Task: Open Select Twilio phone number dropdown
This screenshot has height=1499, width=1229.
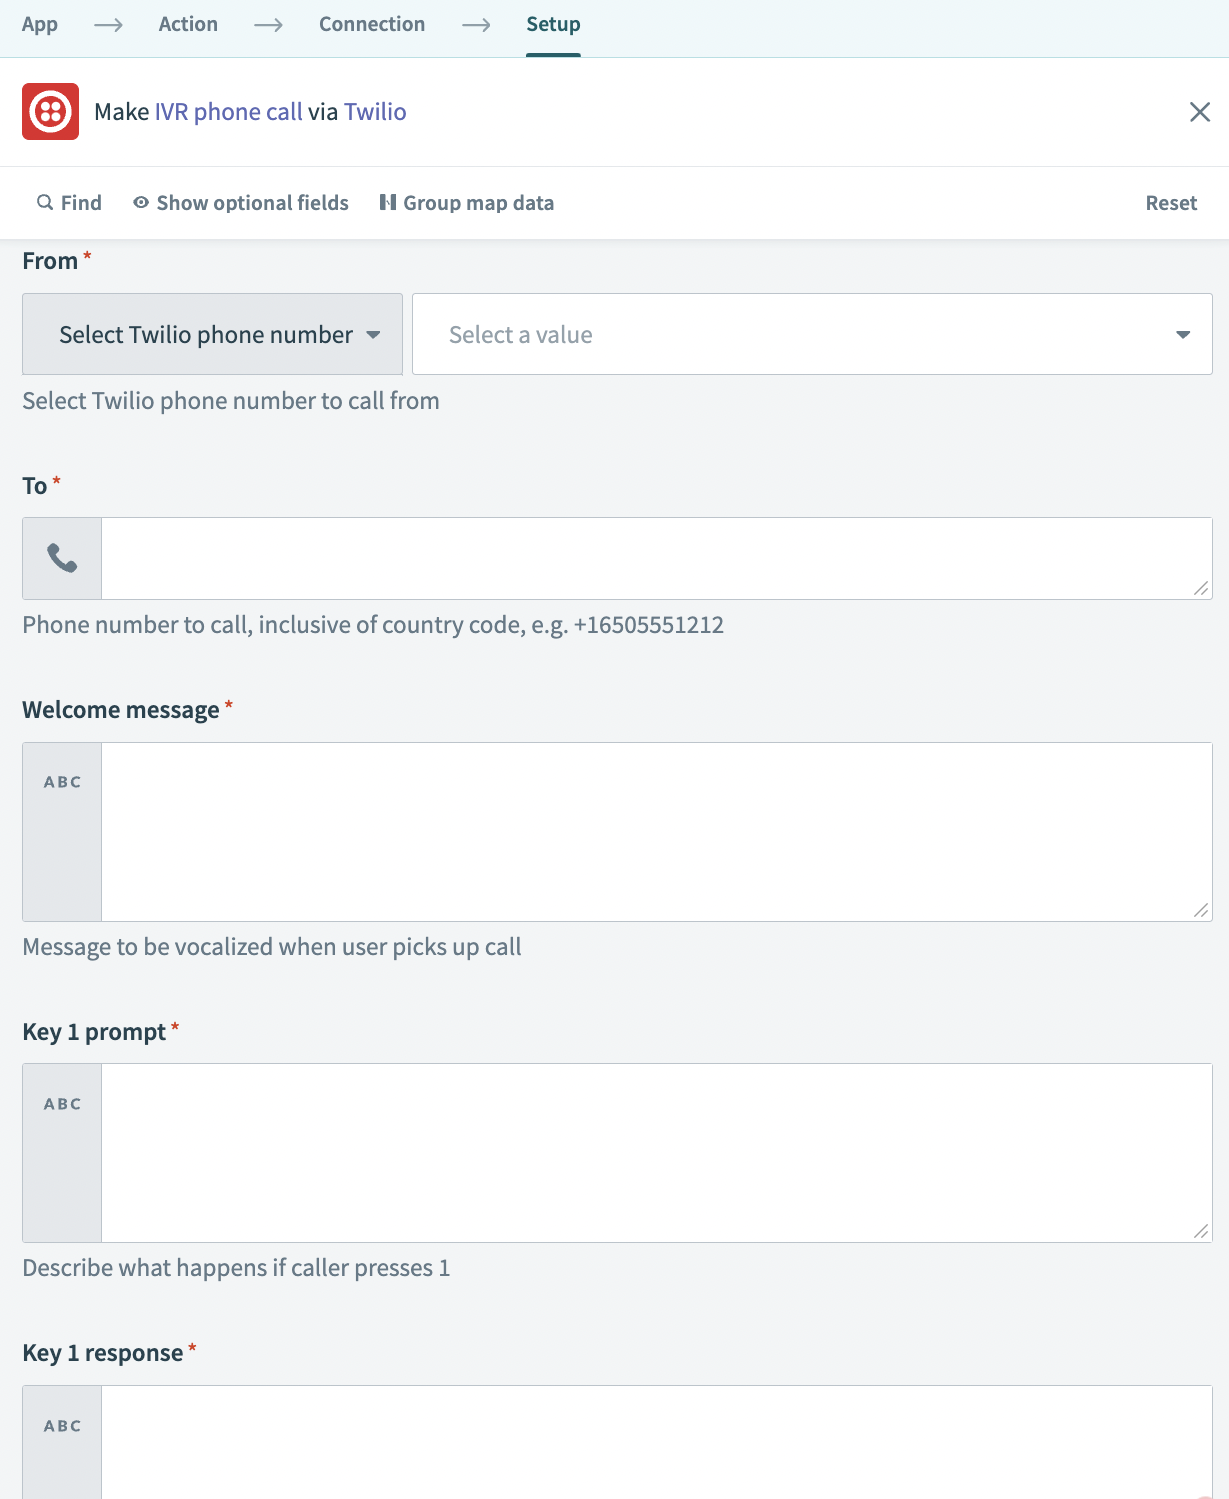Action: click(x=212, y=334)
